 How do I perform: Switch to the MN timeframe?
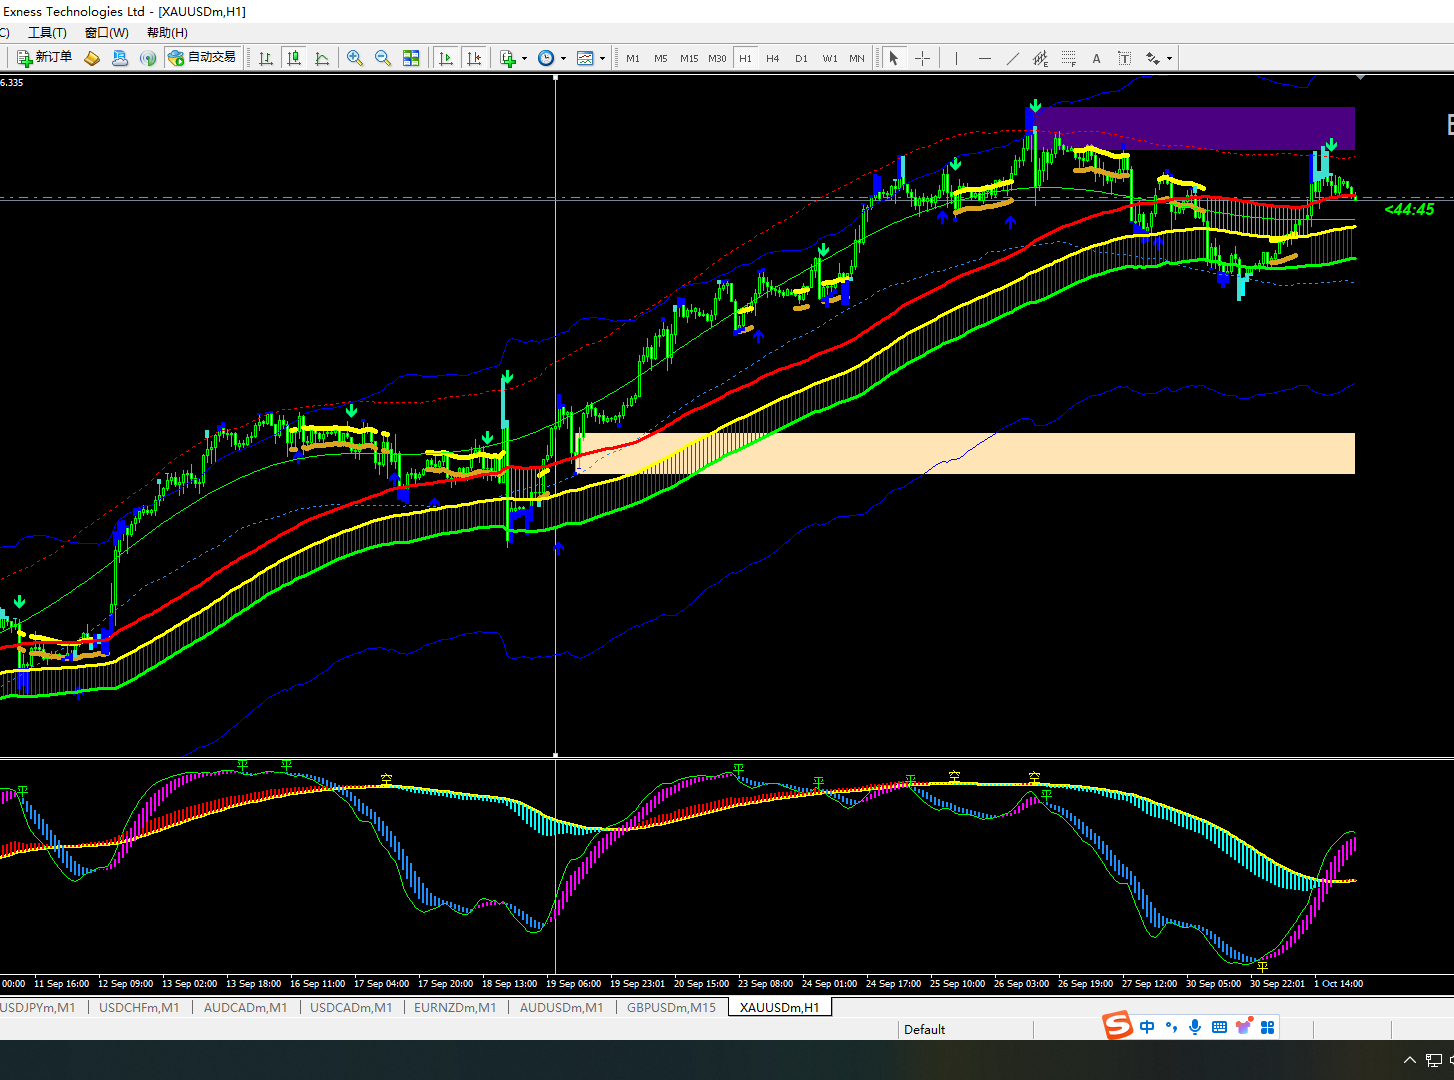click(857, 58)
